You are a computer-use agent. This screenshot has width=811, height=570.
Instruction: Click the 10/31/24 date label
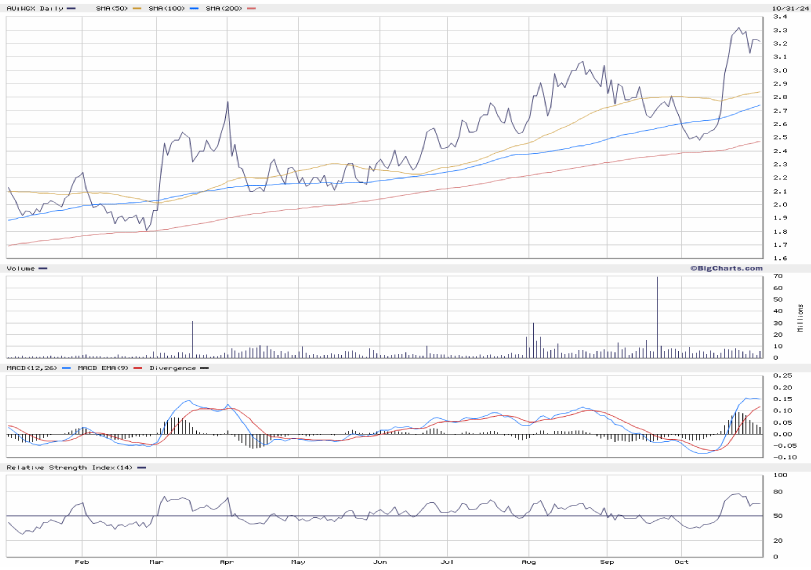[787, 8]
